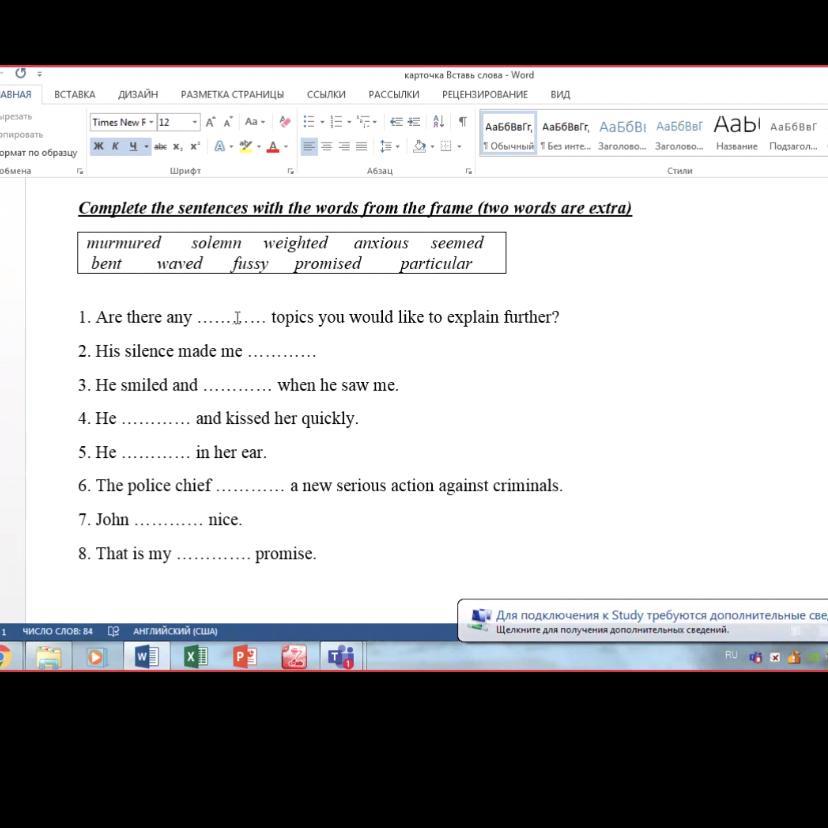The image size is (828, 828).
Task: Apply text highlight color marker
Action: click(245, 146)
